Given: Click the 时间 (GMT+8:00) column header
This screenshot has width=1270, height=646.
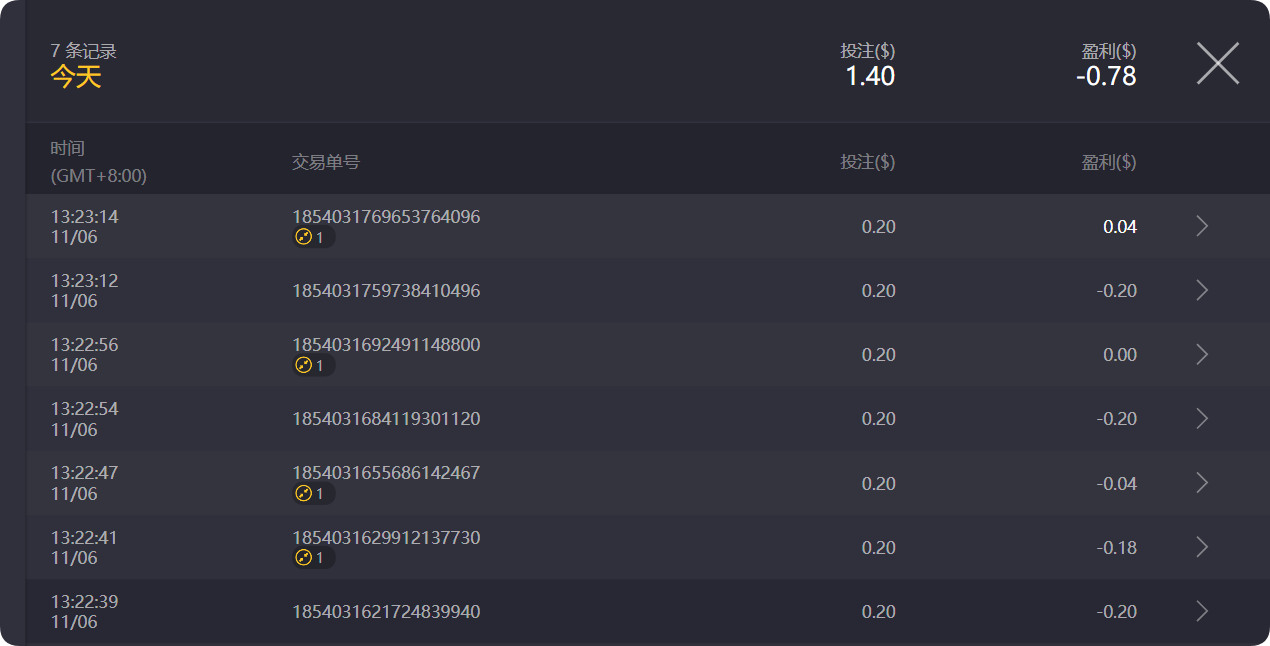Looking at the screenshot, I should (98, 162).
